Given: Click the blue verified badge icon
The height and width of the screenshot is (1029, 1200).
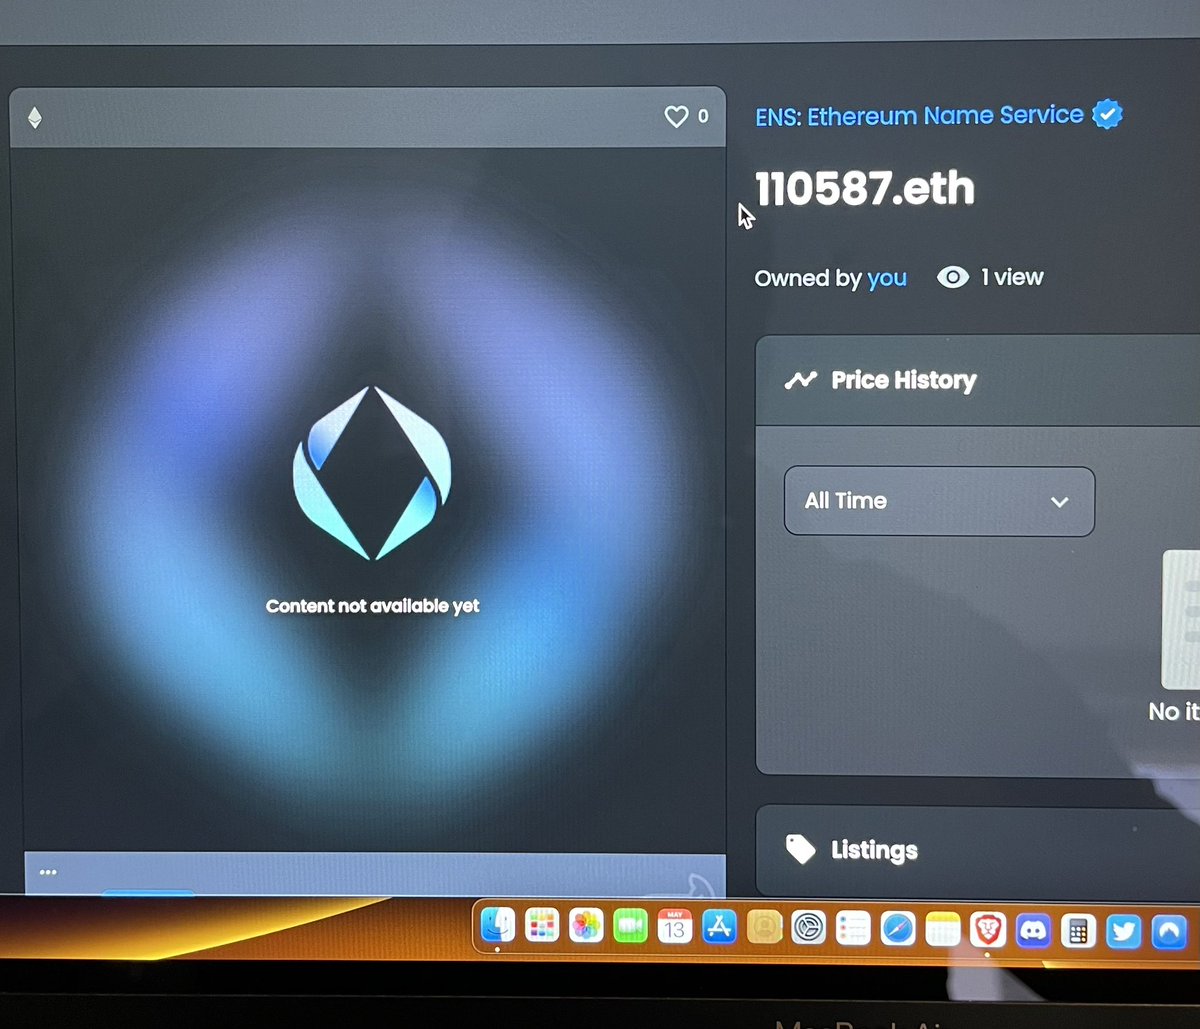Looking at the screenshot, I should 1107,115.
